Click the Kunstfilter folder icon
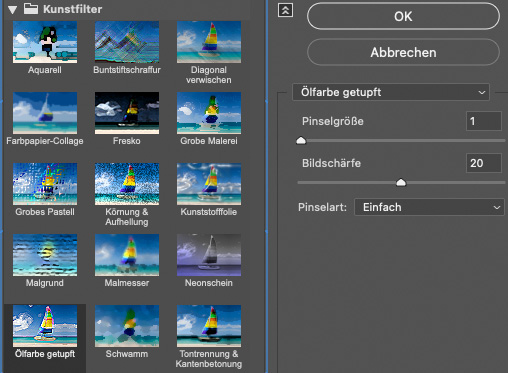508x373 pixels. (x=31, y=9)
